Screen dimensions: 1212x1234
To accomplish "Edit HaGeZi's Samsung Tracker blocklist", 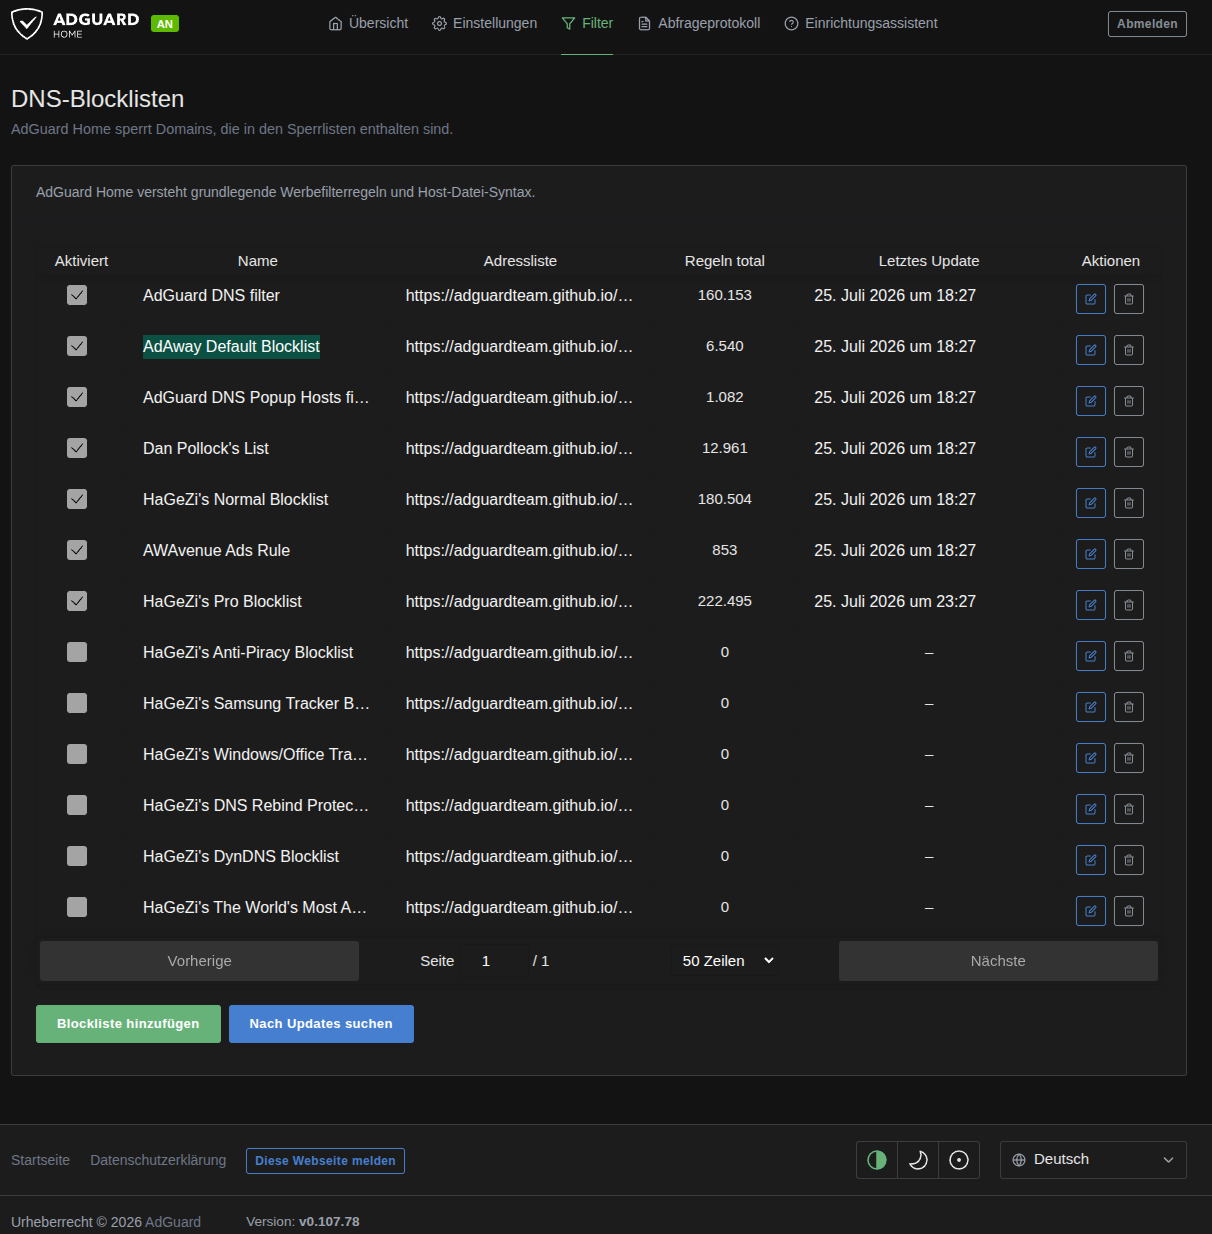I will pos(1091,707).
